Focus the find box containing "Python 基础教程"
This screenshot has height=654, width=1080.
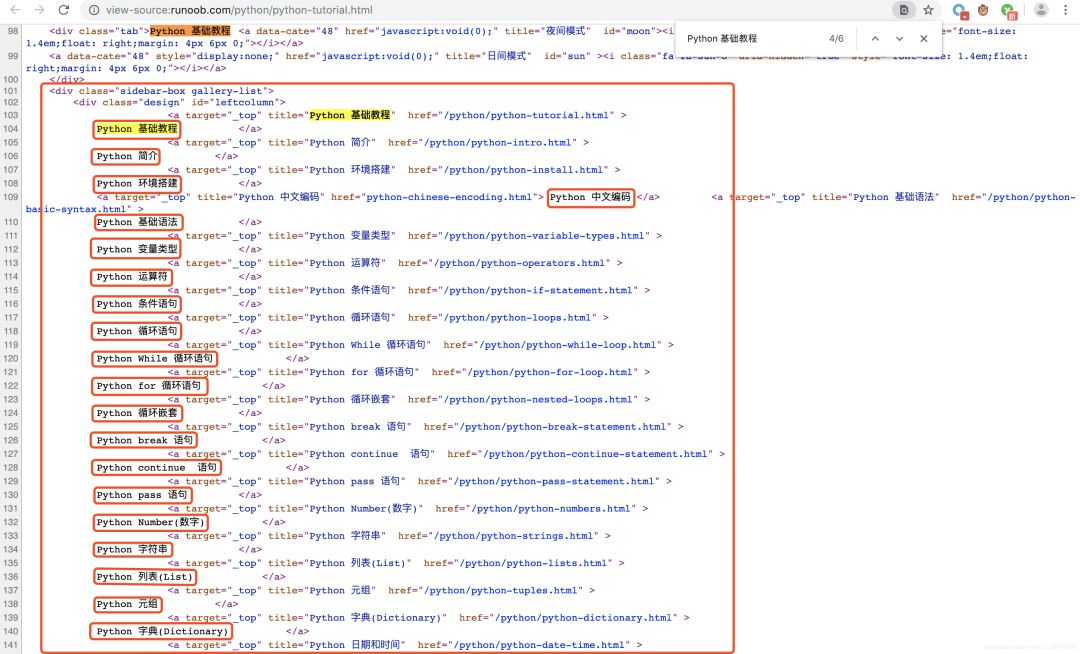click(751, 39)
